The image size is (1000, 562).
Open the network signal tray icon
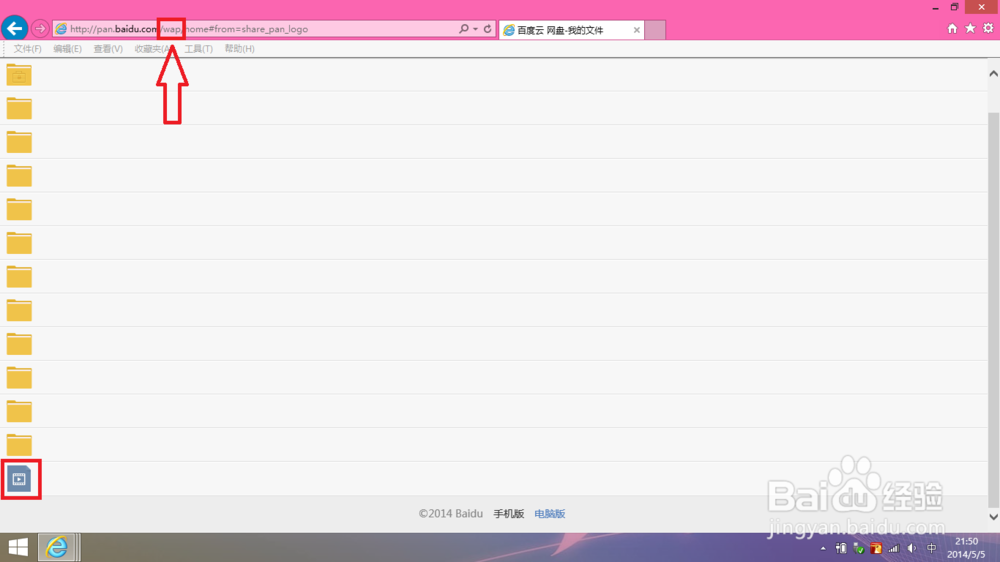pyautogui.click(x=894, y=548)
